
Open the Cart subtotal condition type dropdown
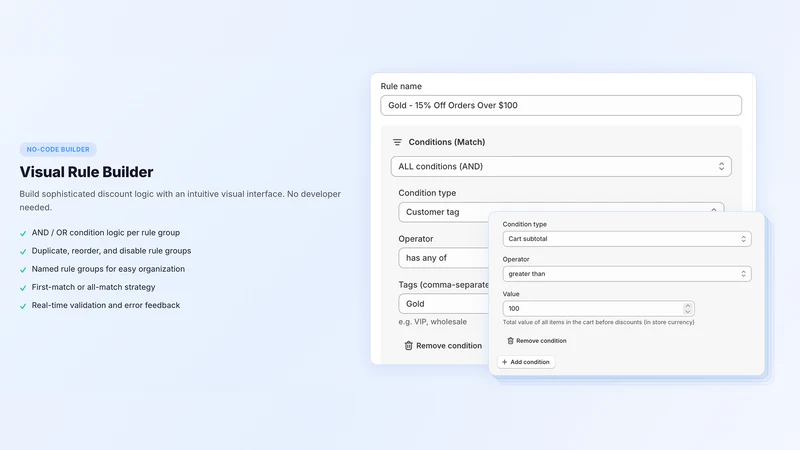coord(627,239)
